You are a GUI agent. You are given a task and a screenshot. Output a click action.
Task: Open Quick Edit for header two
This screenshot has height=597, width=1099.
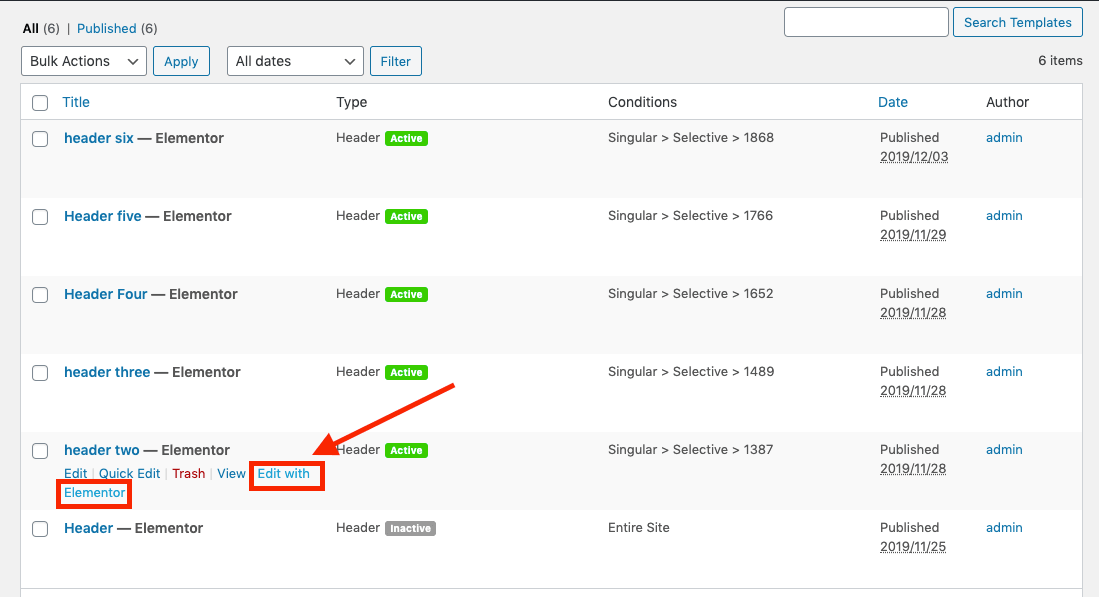[128, 473]
